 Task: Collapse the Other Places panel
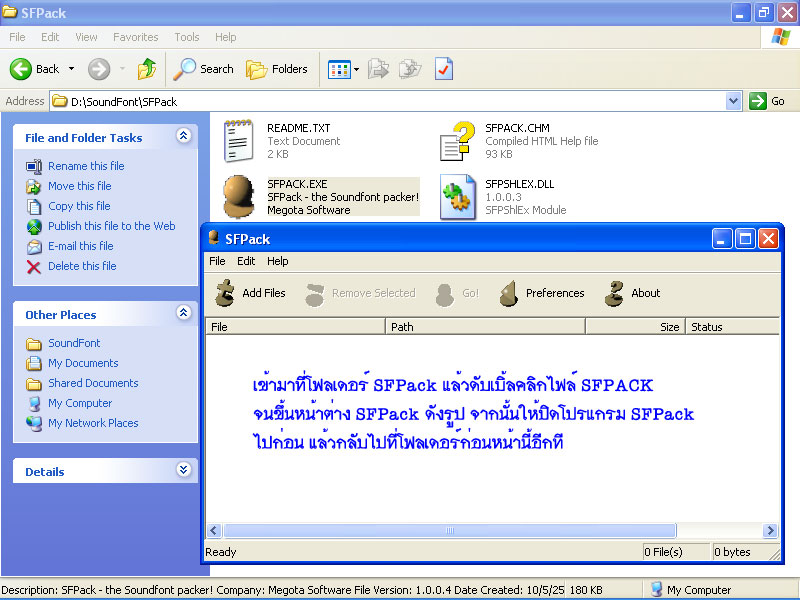point(184,313)
